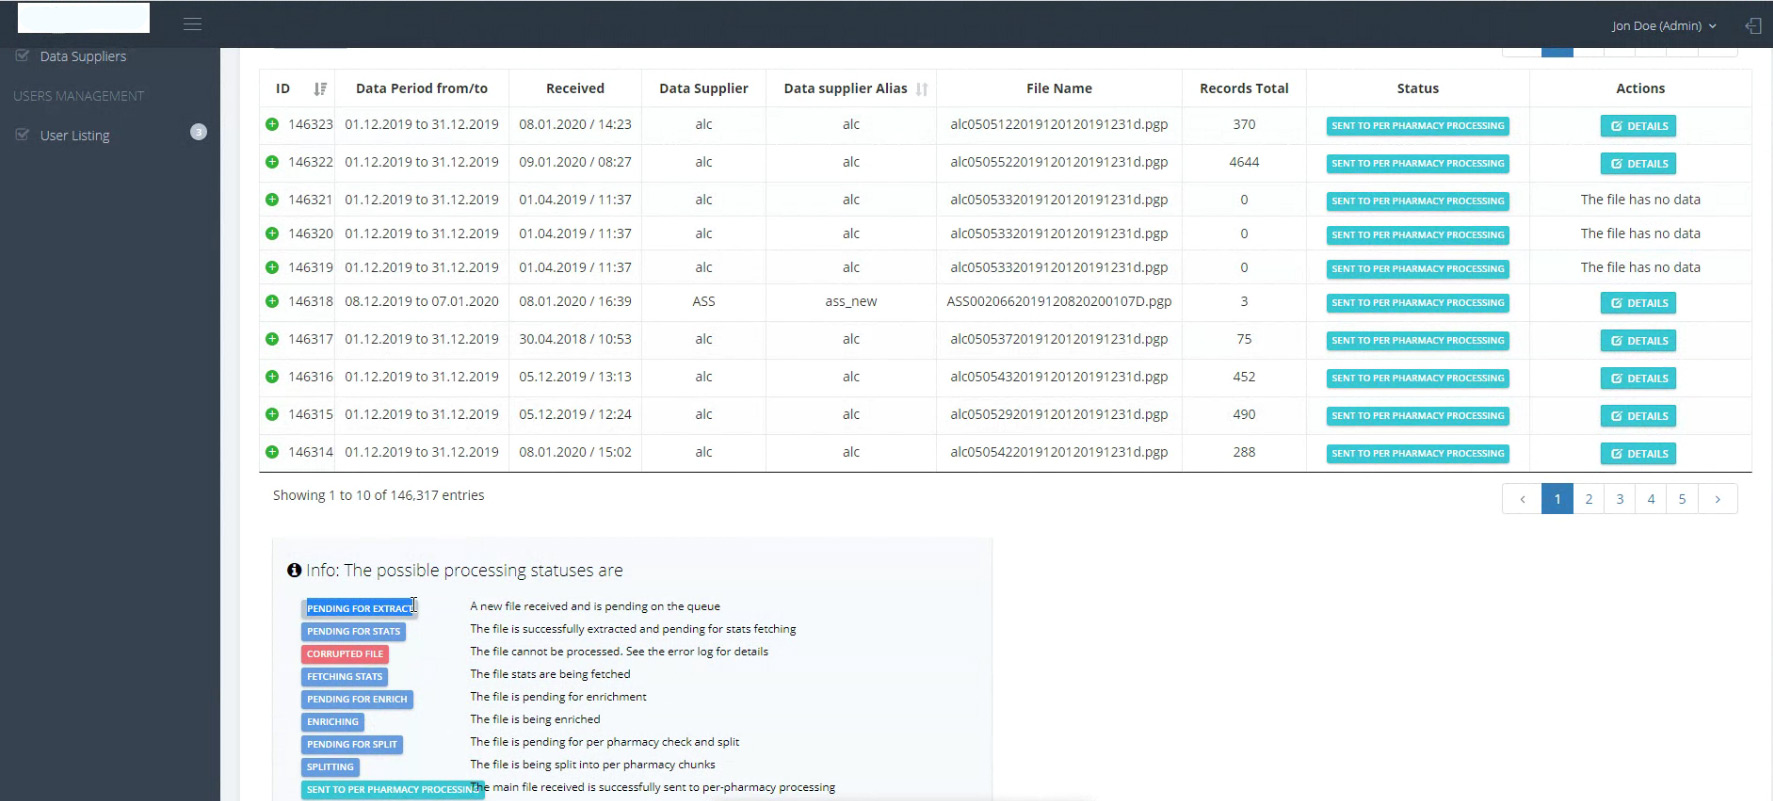Expand row 146315 with the green plus
Image resolution: width=1773 pixels, height=801 pixels.
tap(272, 414)
